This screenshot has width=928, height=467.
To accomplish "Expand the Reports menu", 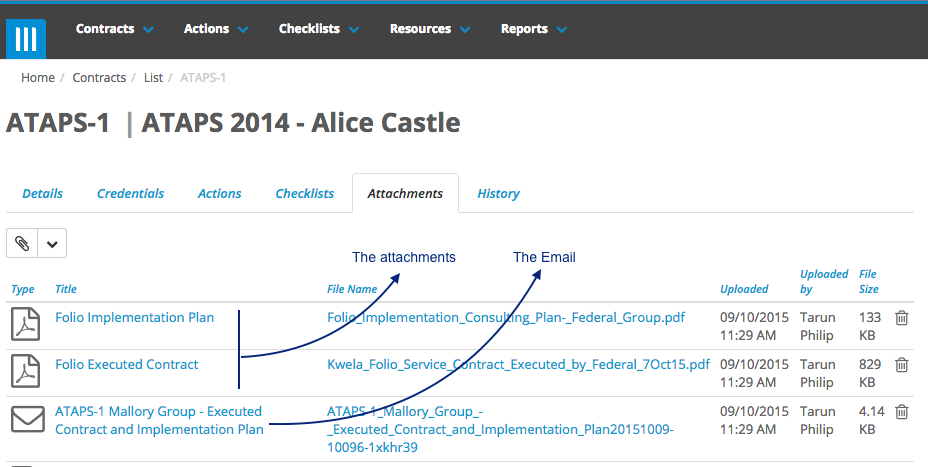I will pyautogui.click(x=533, y=29).
